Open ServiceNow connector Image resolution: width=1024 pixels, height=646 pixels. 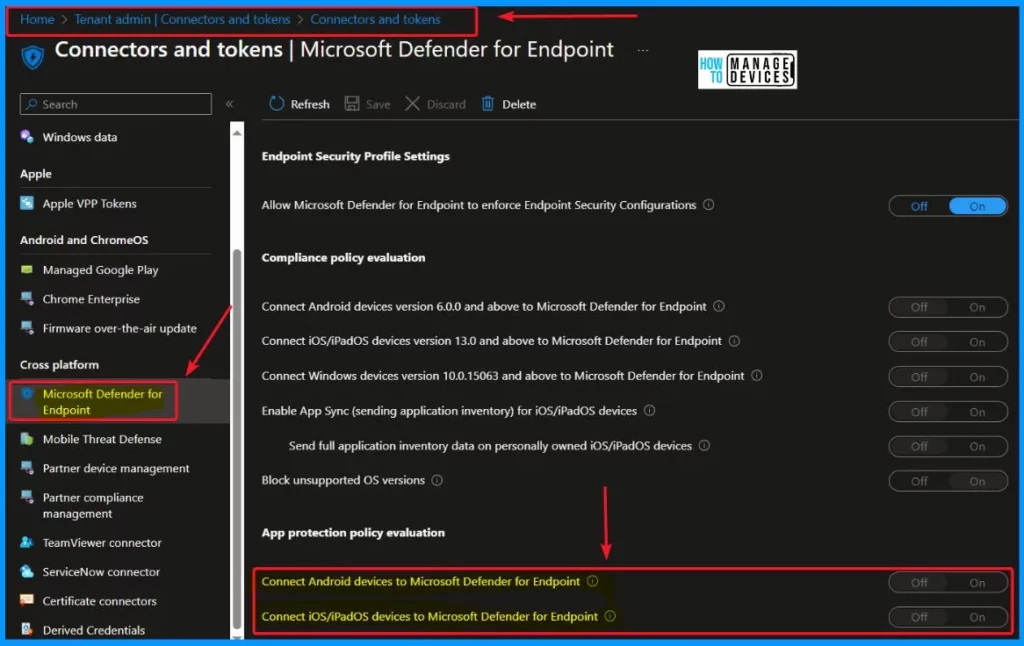pos(101,572)
